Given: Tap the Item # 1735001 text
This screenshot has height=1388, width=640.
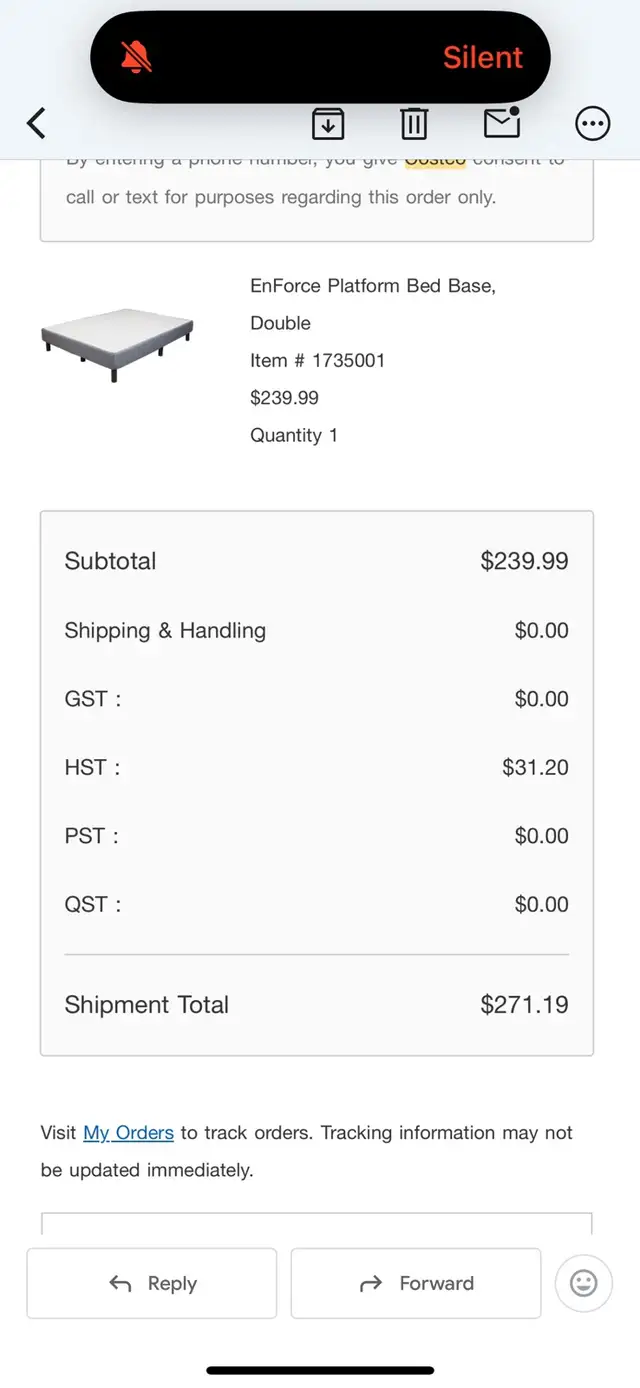Looking at the screenshot, I should coord(317,360).
